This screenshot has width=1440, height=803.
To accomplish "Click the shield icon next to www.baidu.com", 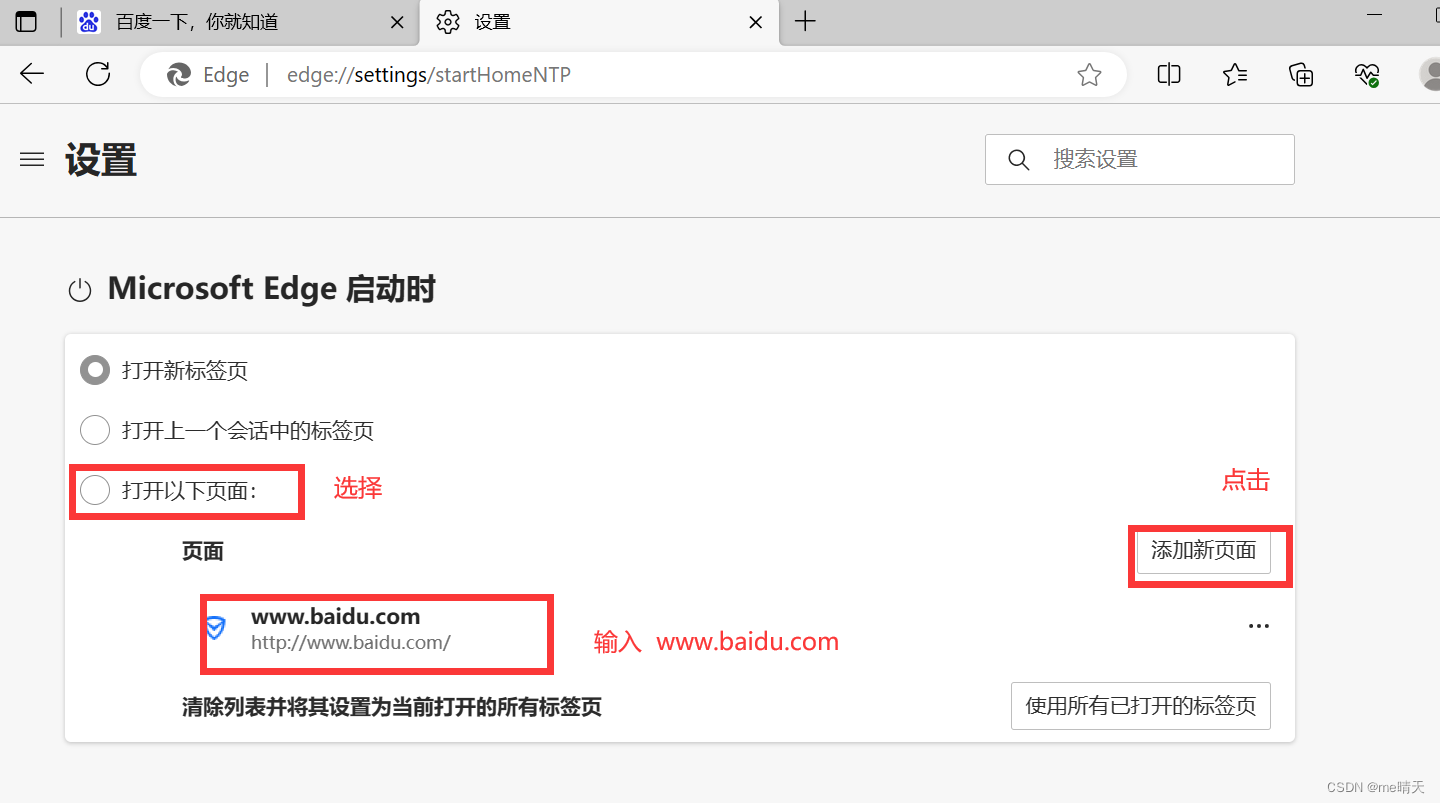I will tap(216, 630).
